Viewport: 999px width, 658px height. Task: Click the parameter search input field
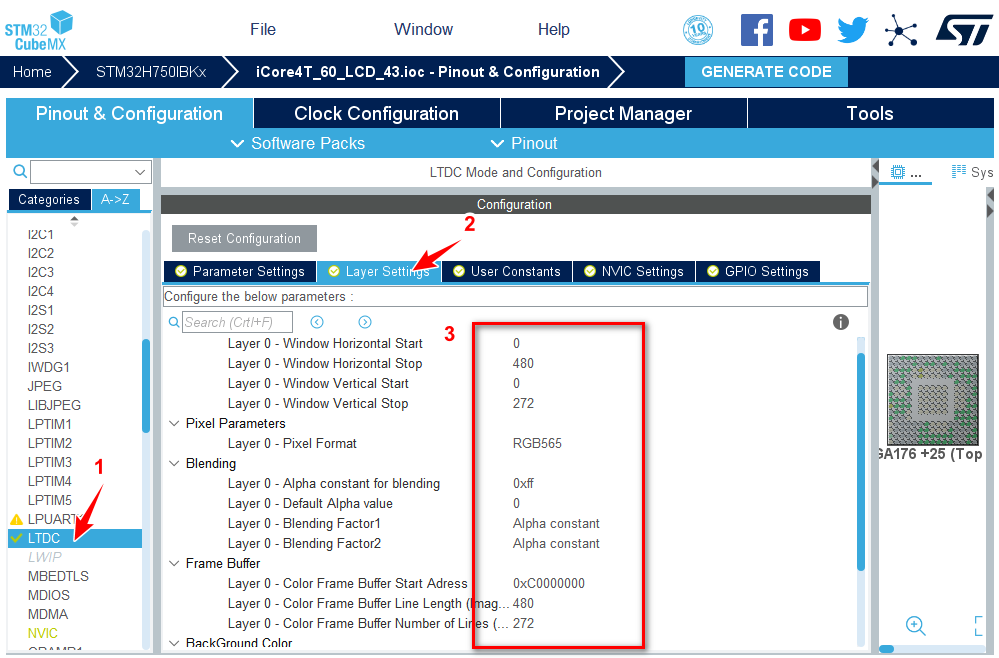(x=237, y=322)
